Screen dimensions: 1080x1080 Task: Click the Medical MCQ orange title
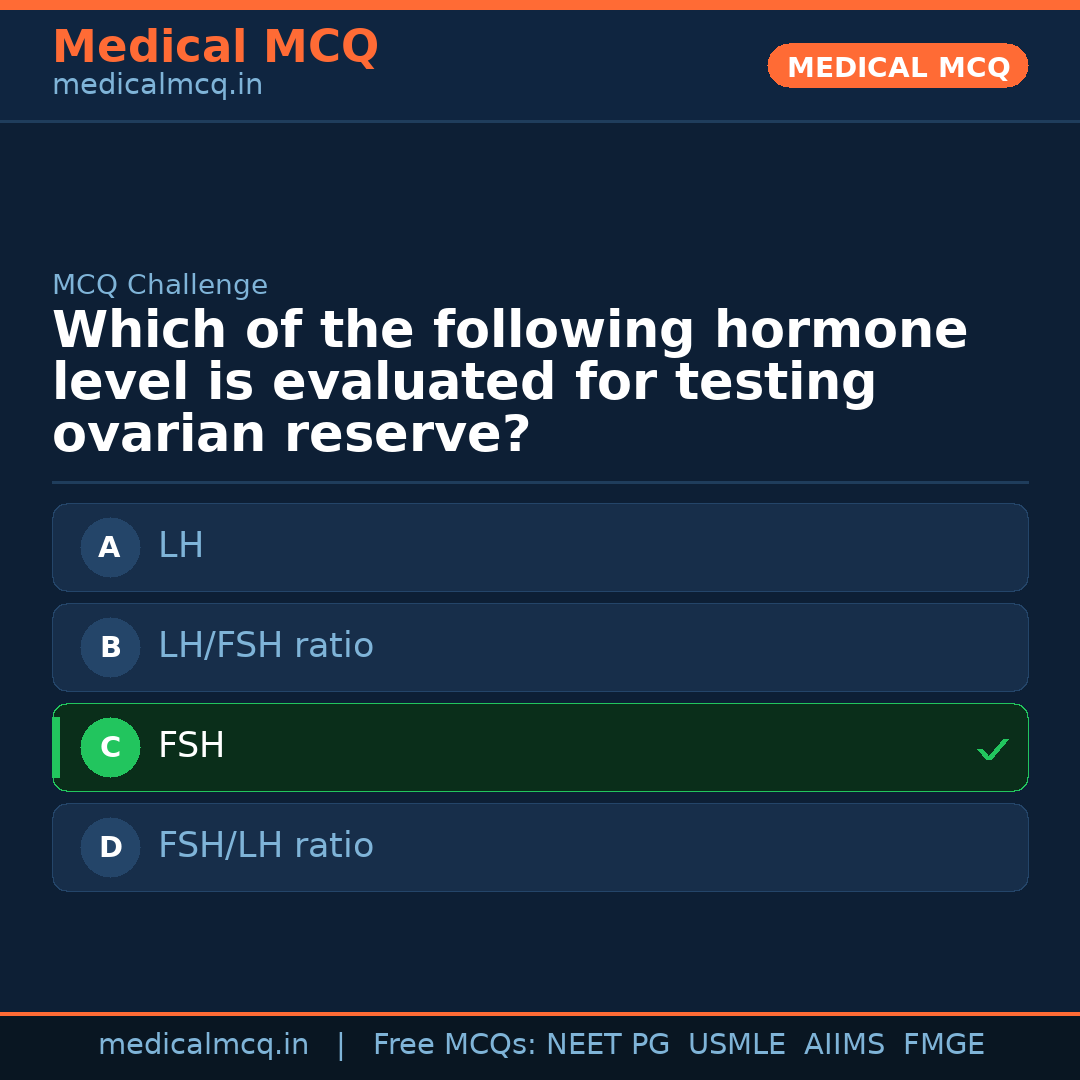coord(215,47)
